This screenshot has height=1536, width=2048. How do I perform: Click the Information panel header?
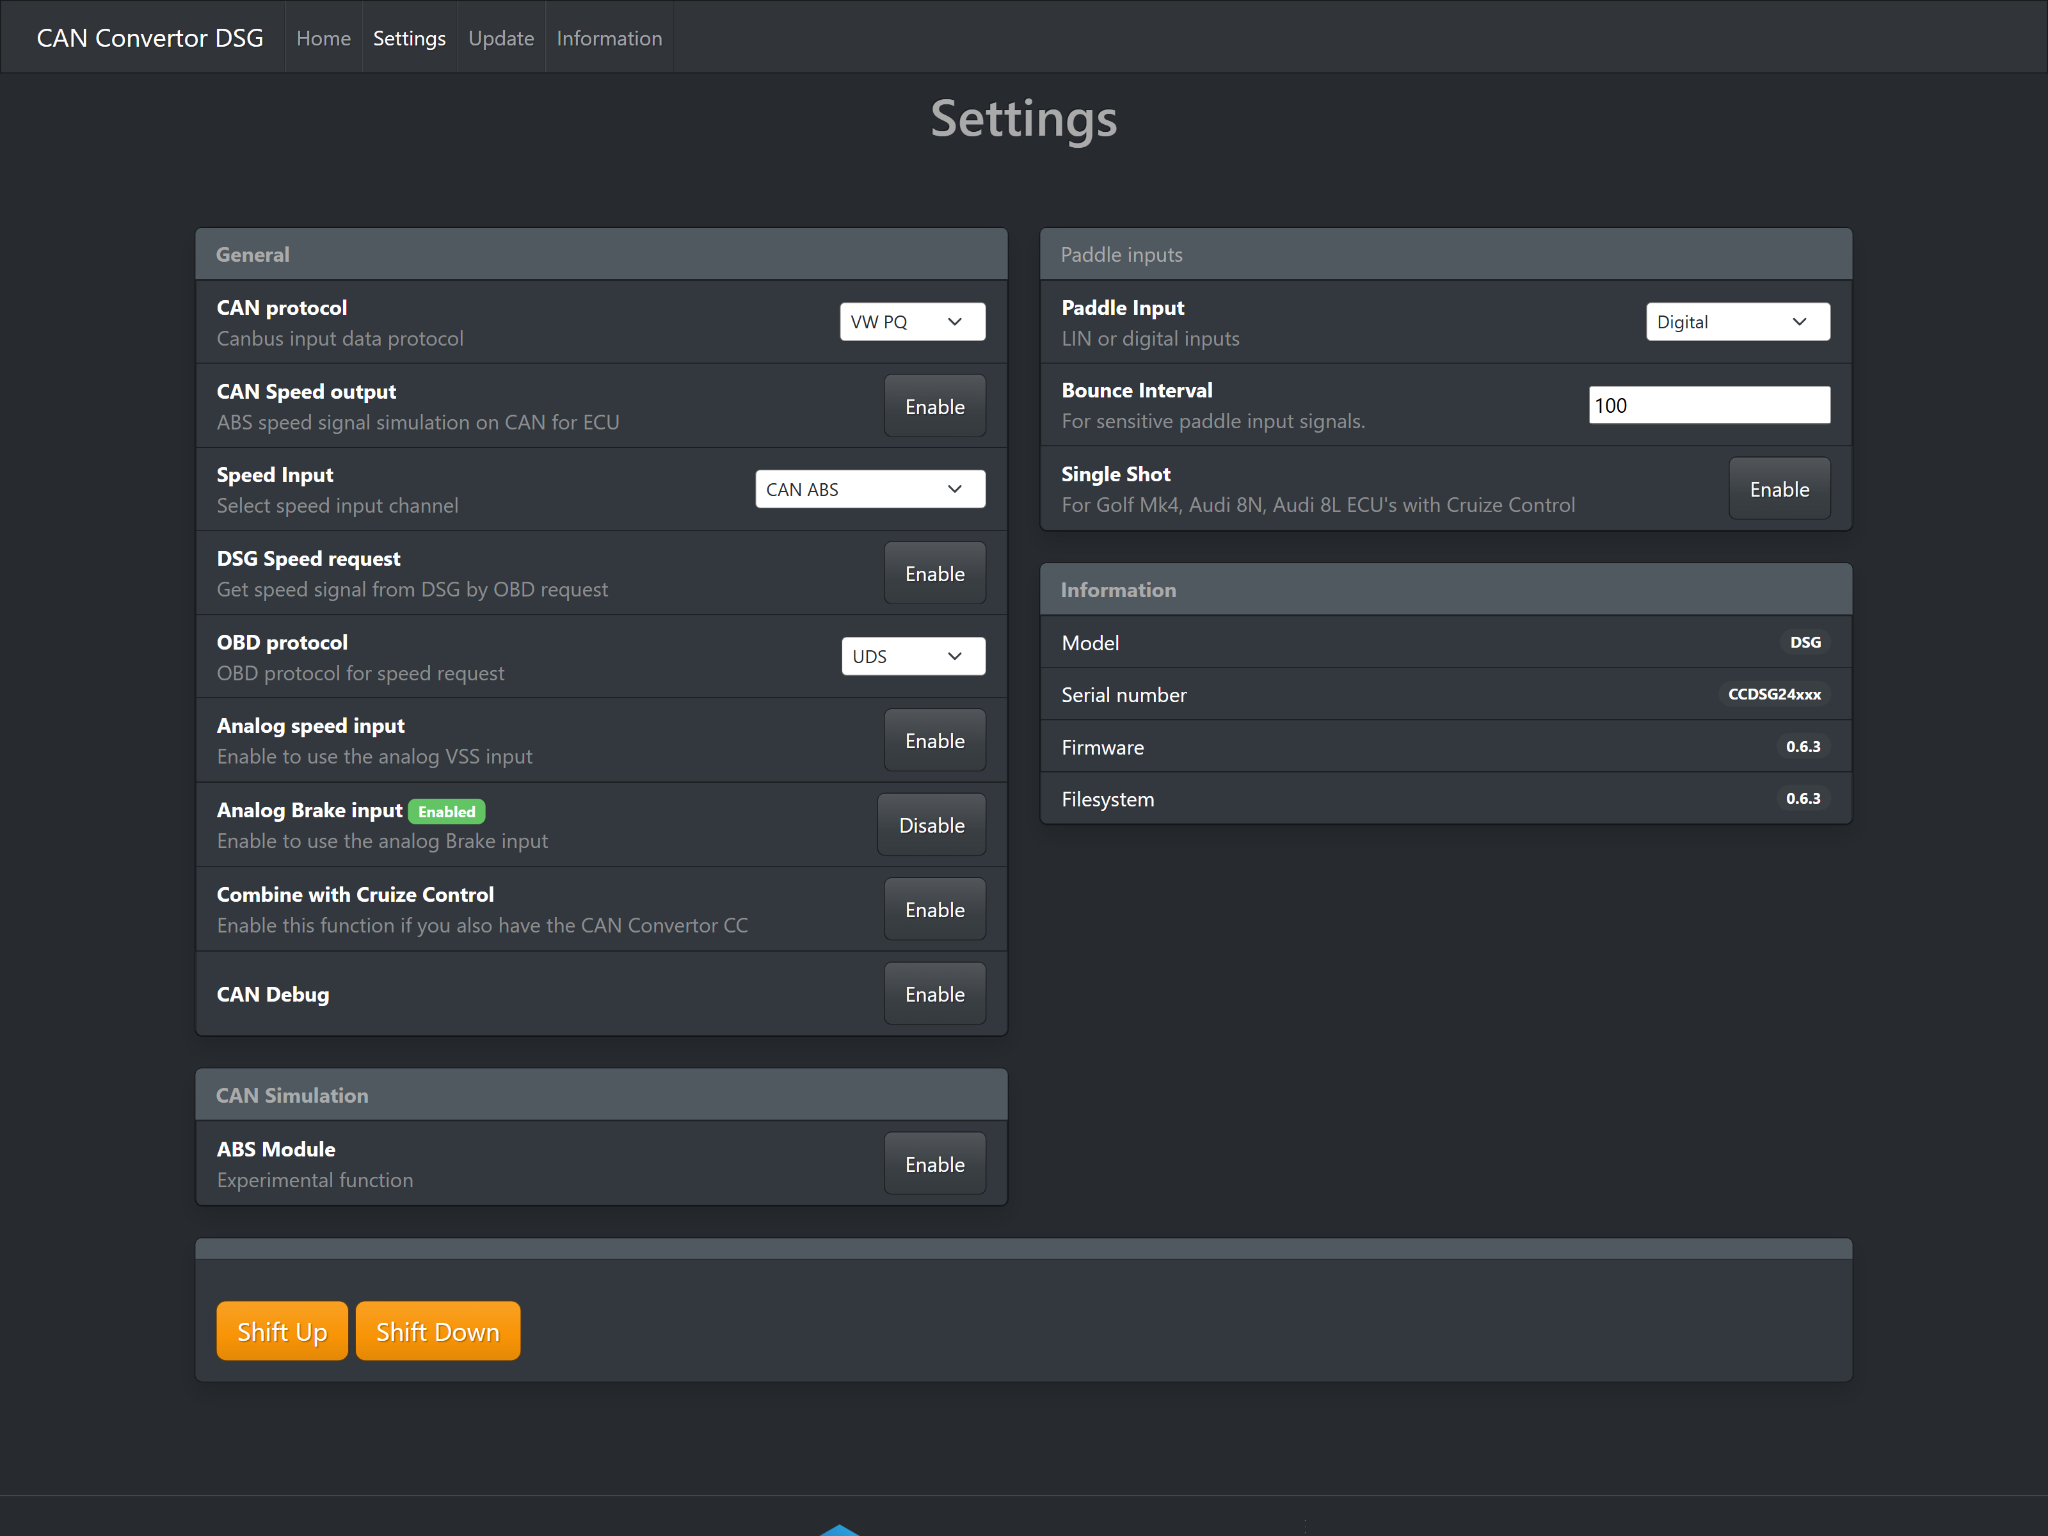[1446, 590]
